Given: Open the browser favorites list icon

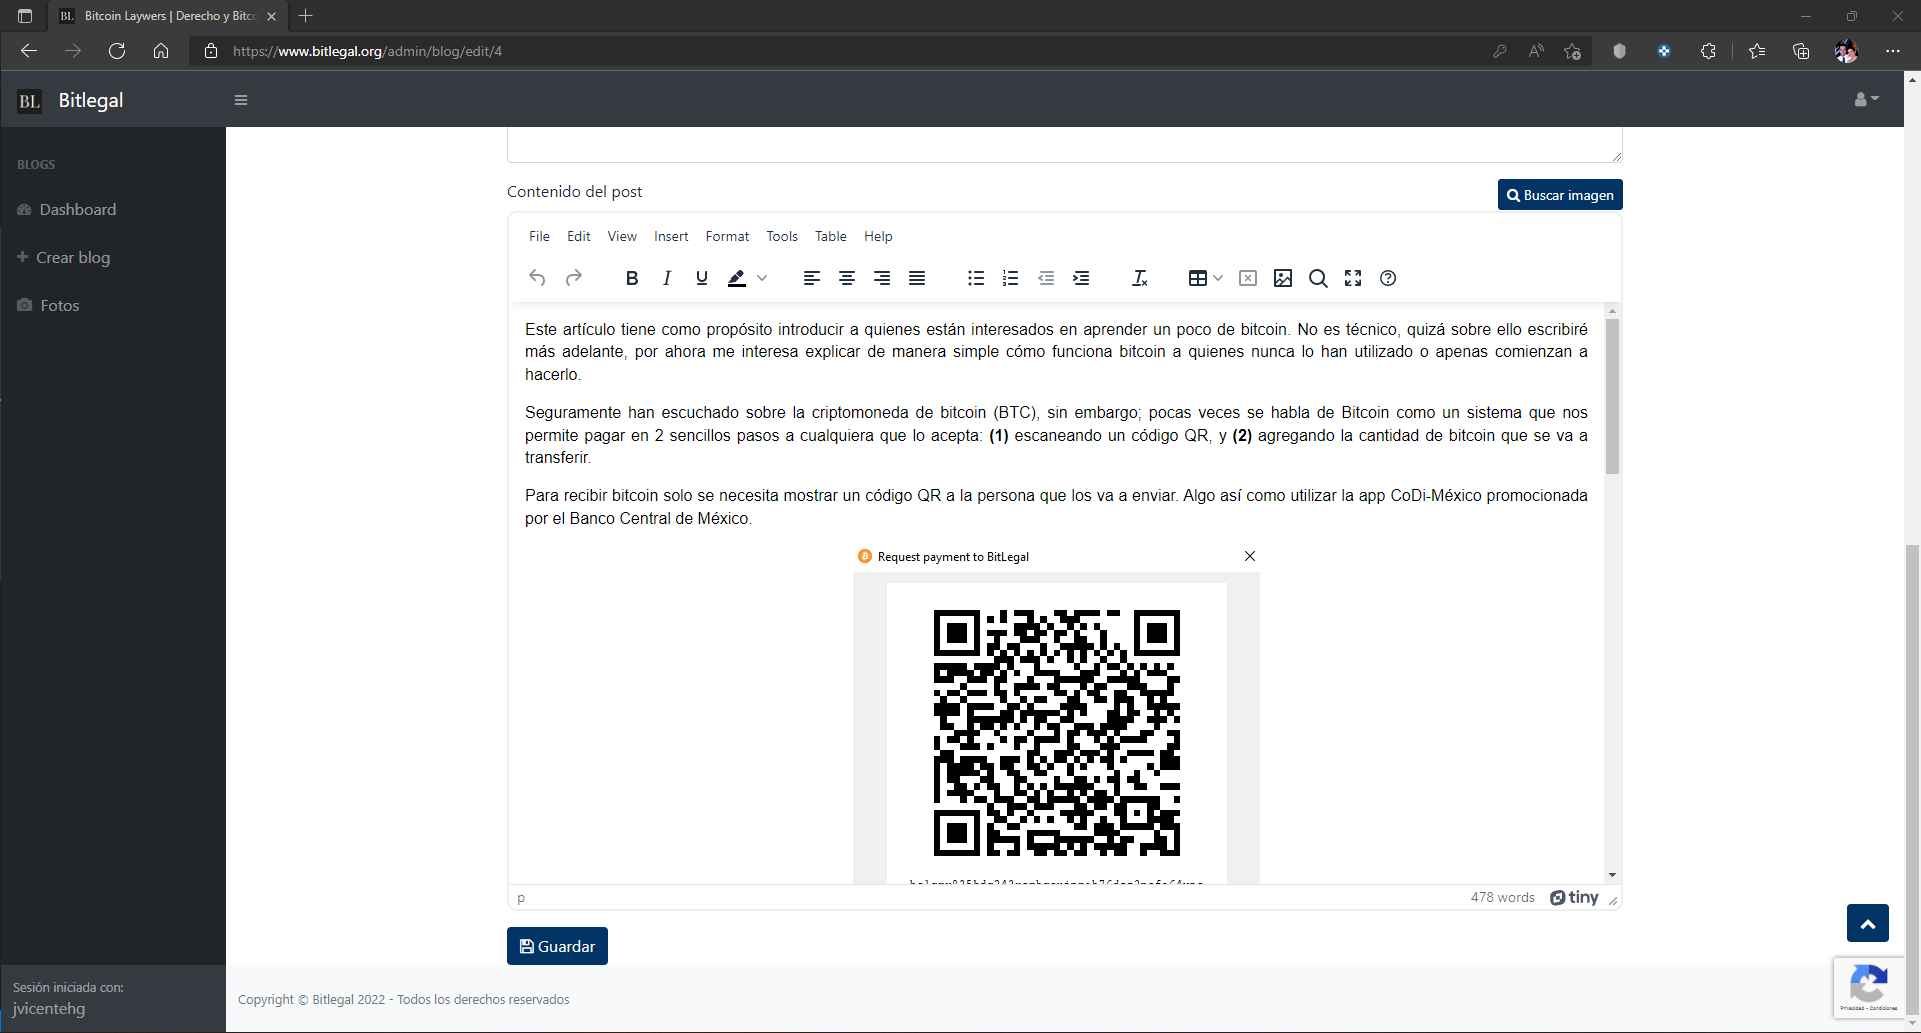Looking at the screenshot, I should click(x=1757, y=51).
